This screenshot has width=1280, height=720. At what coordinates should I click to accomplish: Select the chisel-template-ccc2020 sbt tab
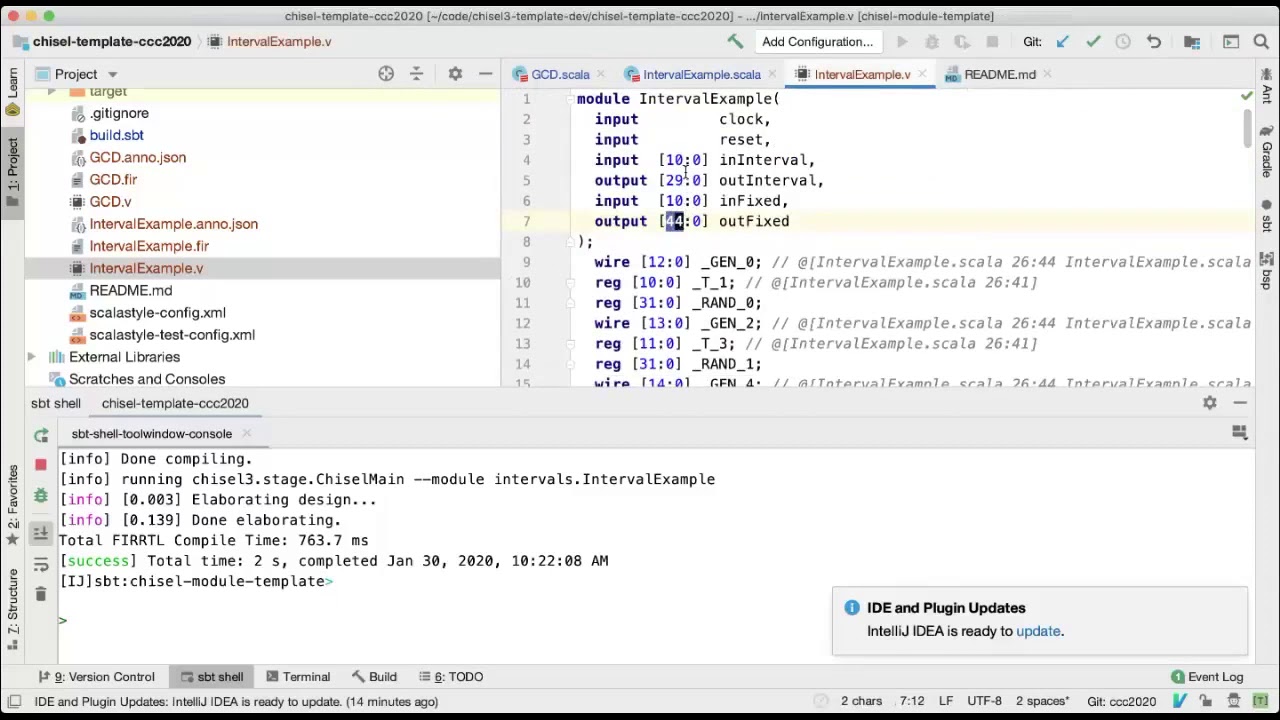[x=175, y=403]
